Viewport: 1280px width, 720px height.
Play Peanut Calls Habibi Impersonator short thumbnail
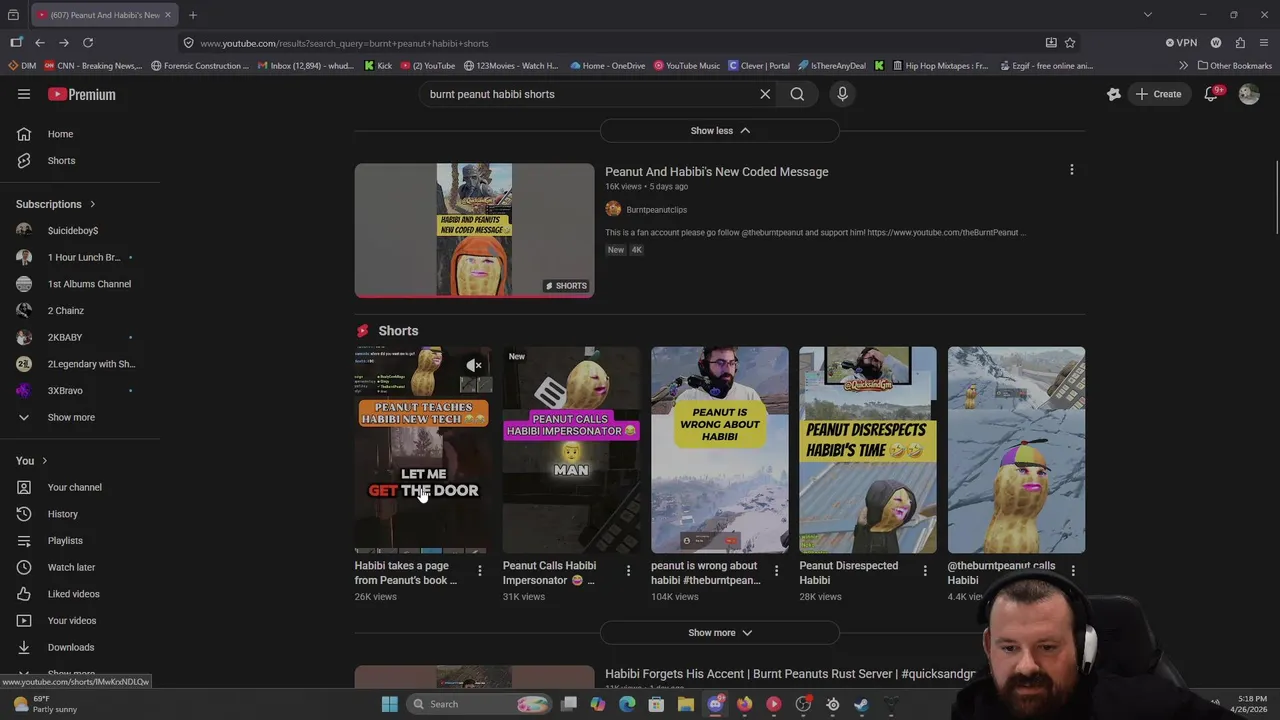571,450
